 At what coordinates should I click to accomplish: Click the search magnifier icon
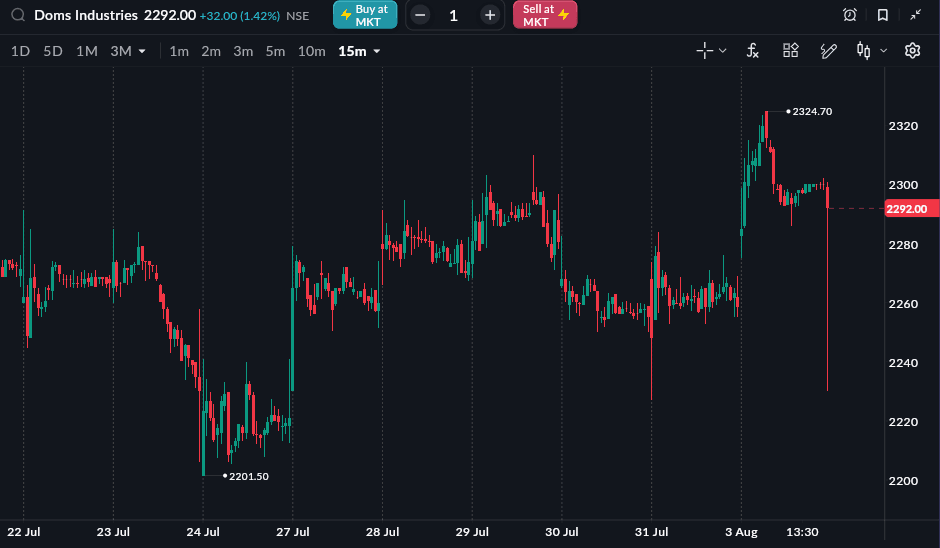[x=18, y=15]
